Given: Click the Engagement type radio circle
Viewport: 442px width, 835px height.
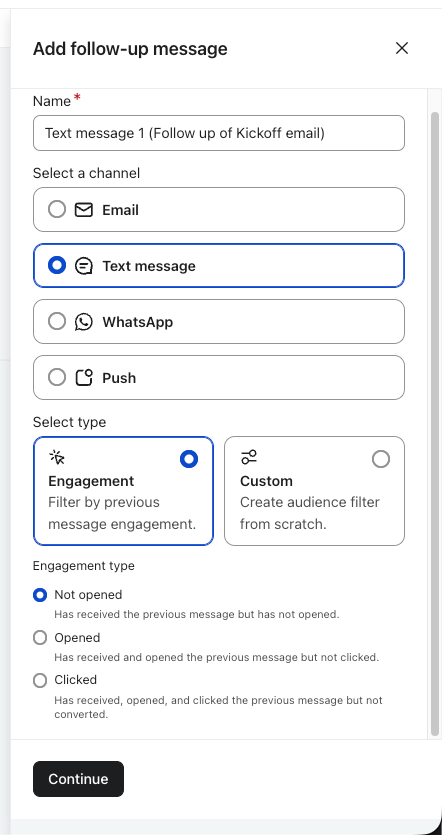Looking at the screenshot, I should pos(189,459).
